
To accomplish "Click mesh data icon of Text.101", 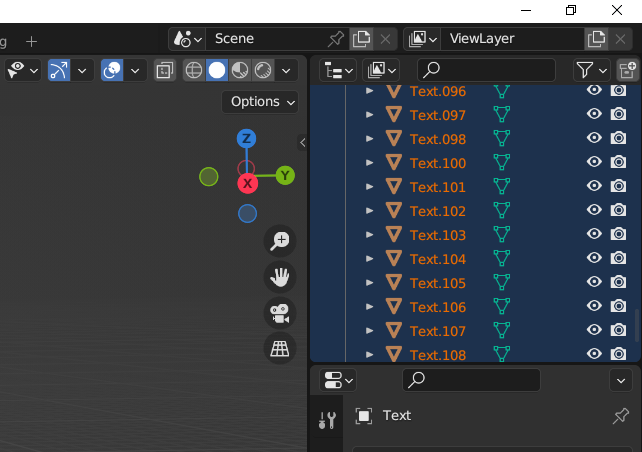I will coord(502,187).
